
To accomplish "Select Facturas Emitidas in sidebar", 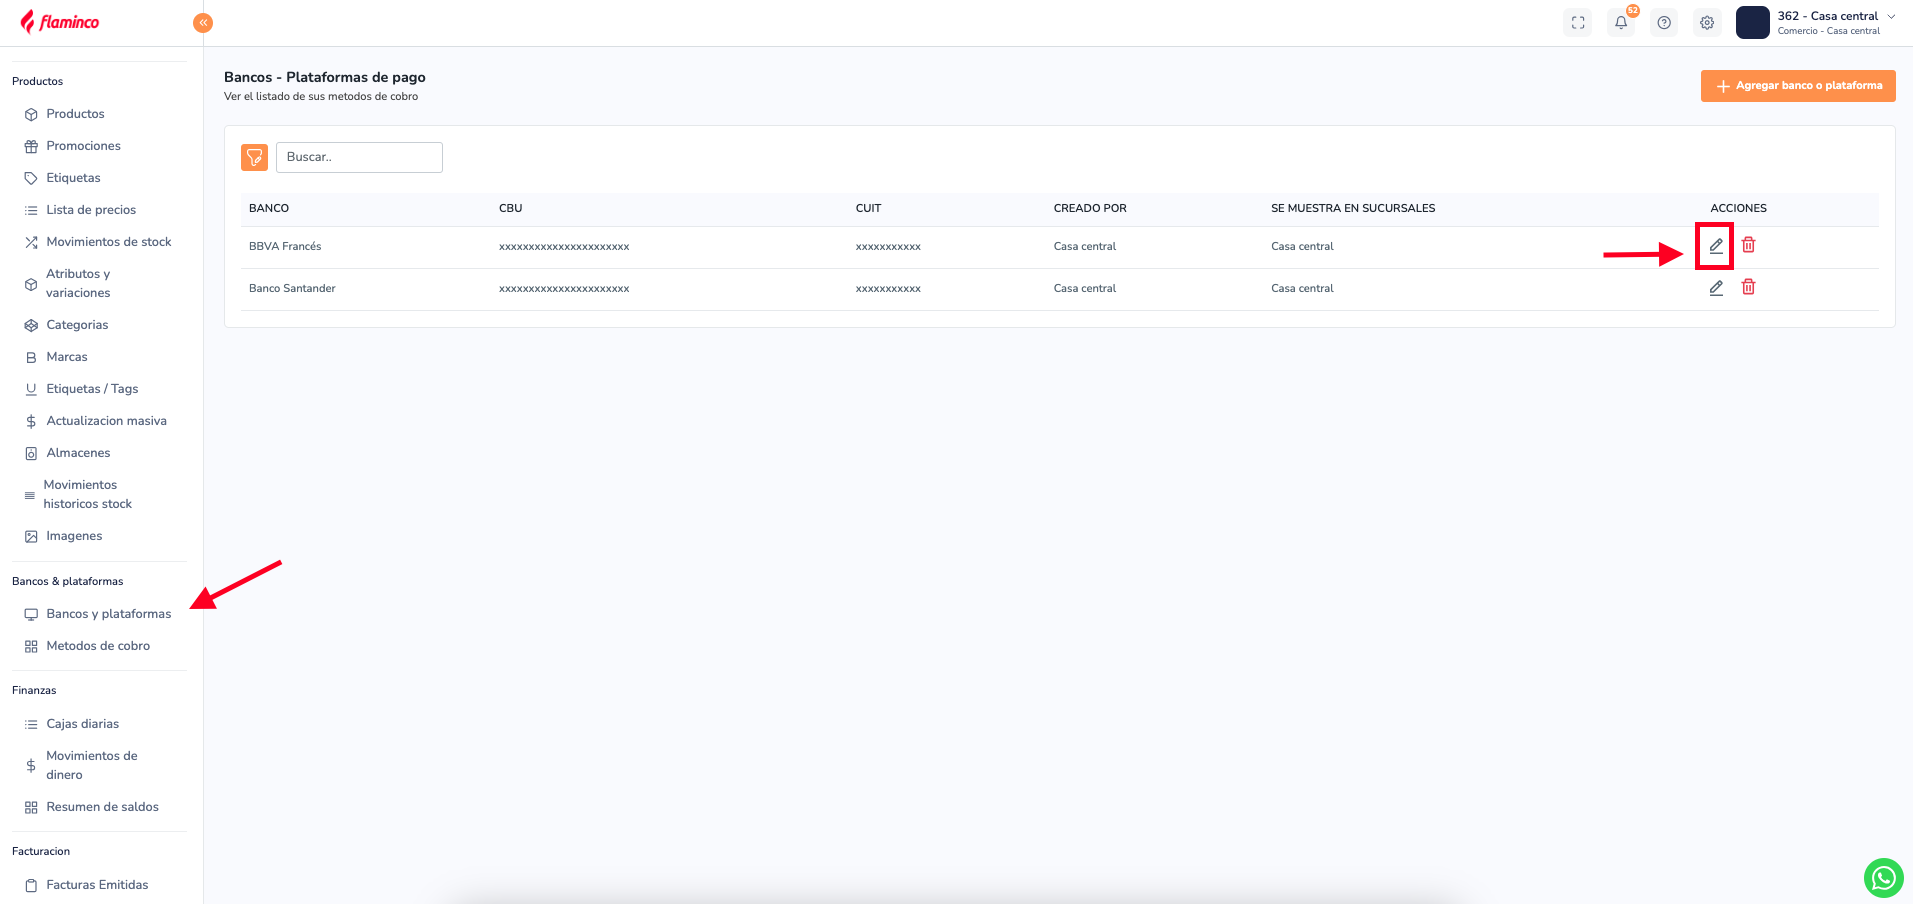I will click(x=97, y=885).
